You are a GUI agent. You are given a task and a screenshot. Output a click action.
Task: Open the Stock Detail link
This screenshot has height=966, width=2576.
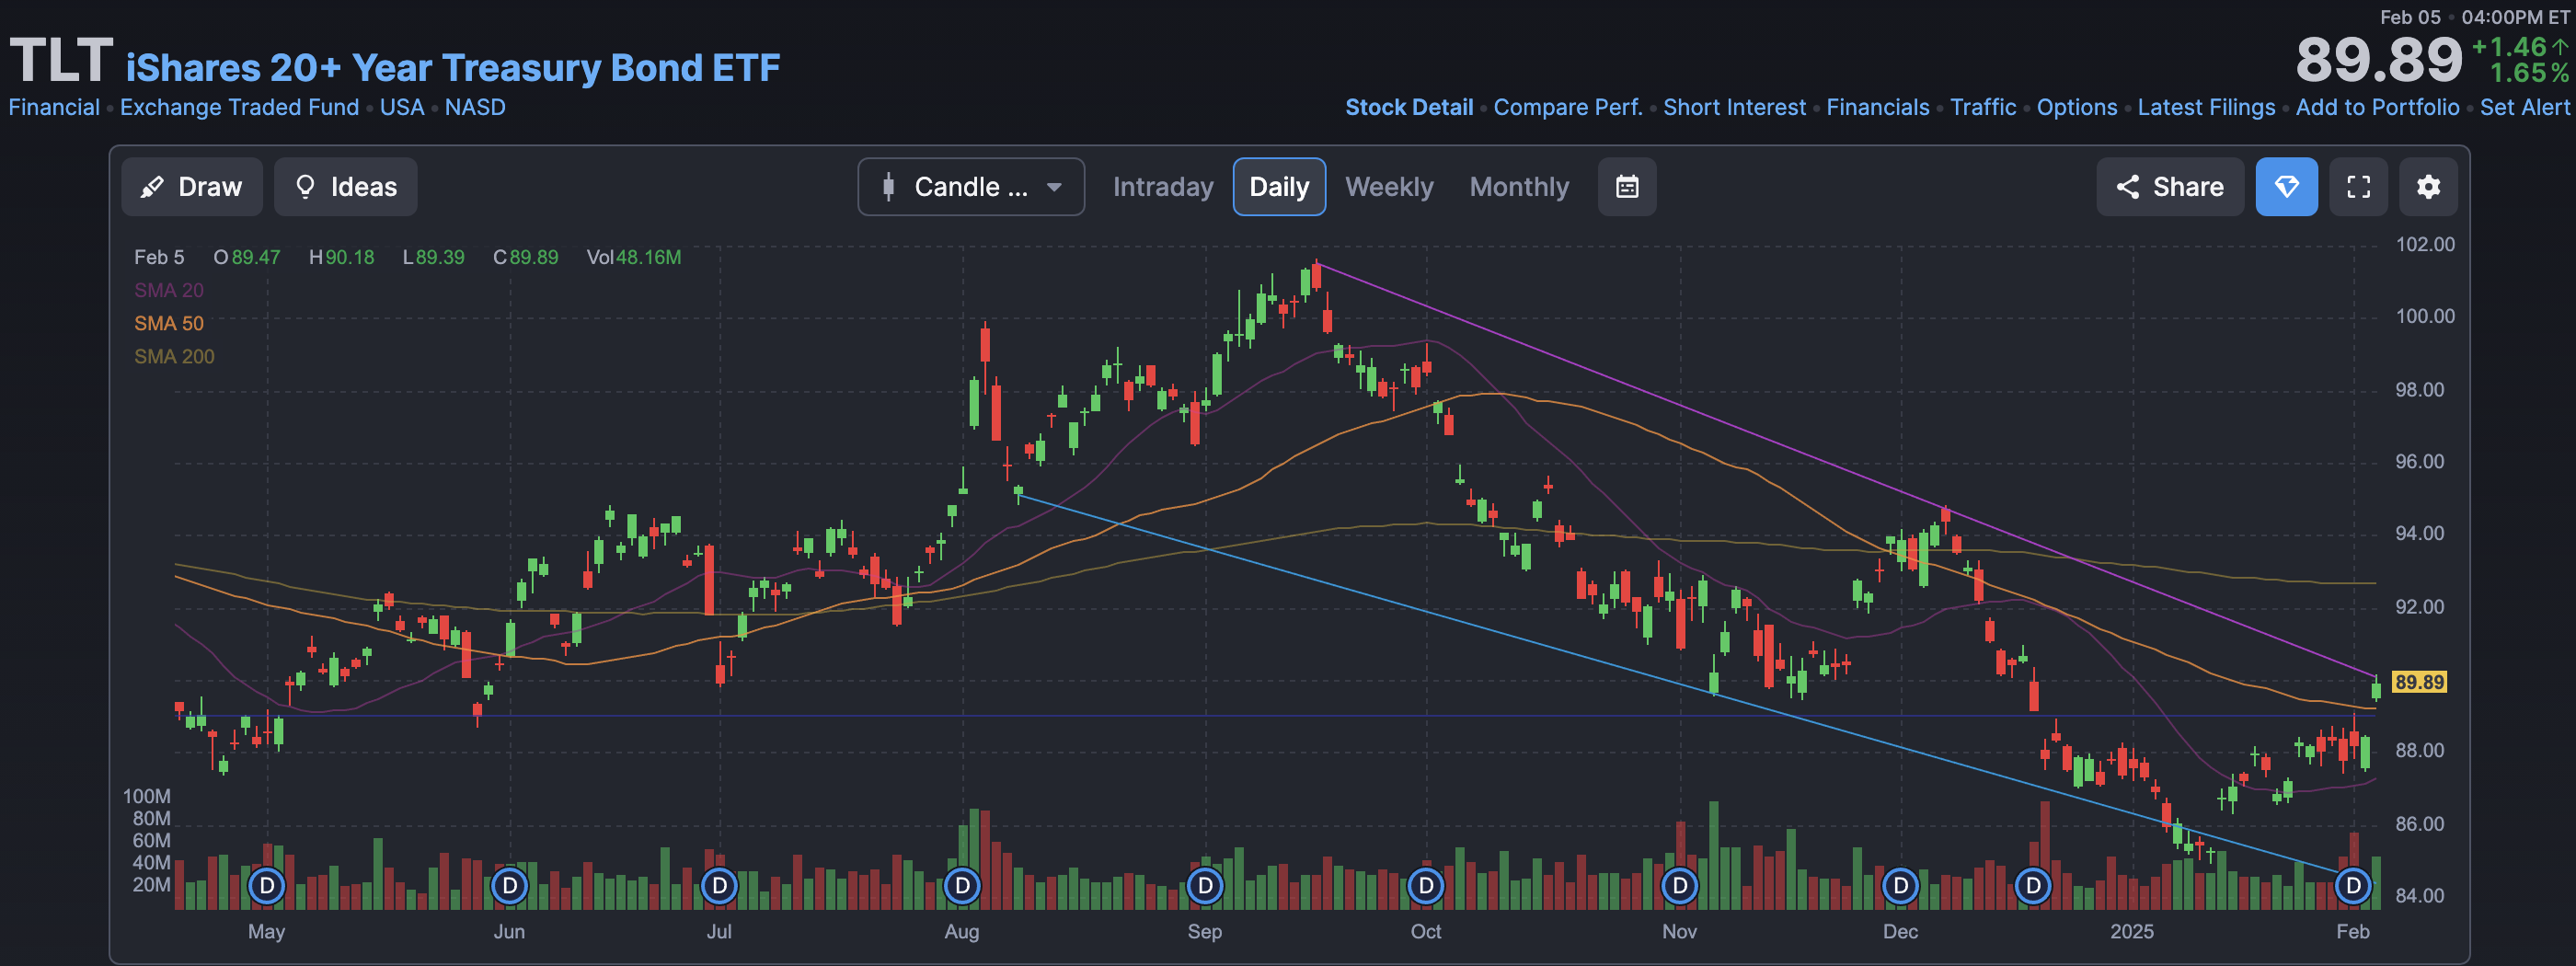click(x=1409, y=107)
